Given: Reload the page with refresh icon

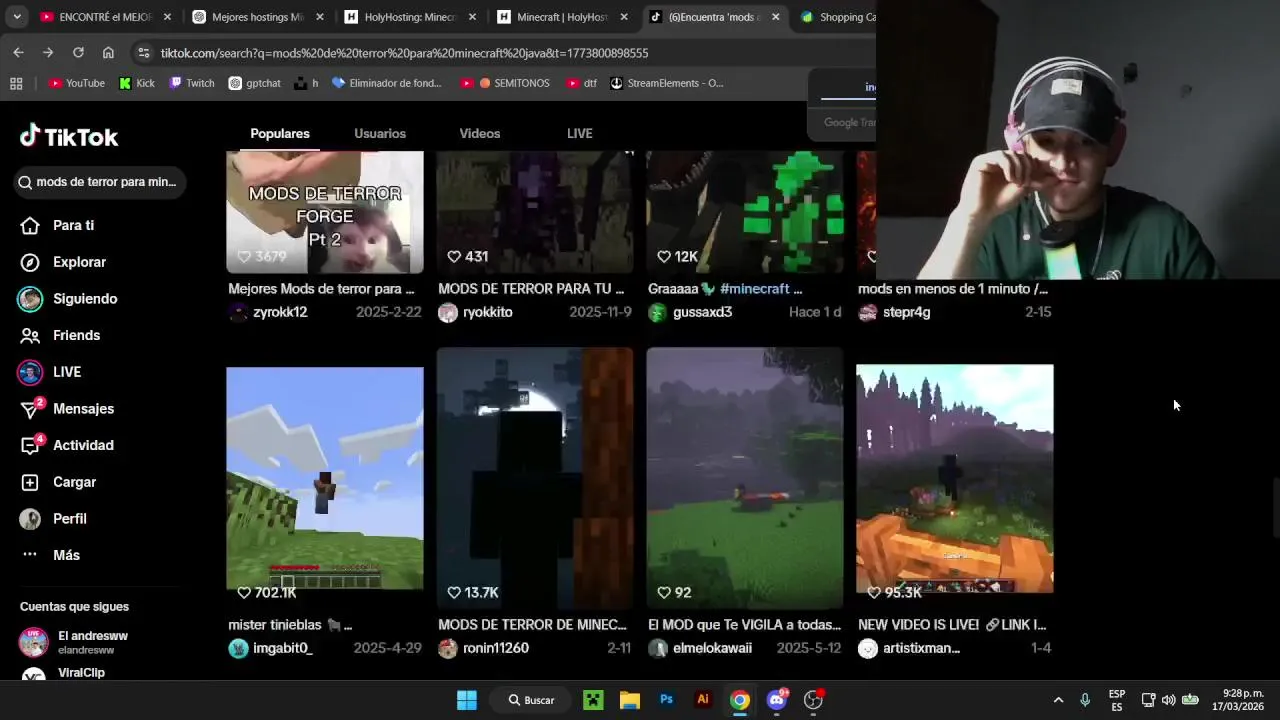Looking at the screenshot, I should [78, 53].
